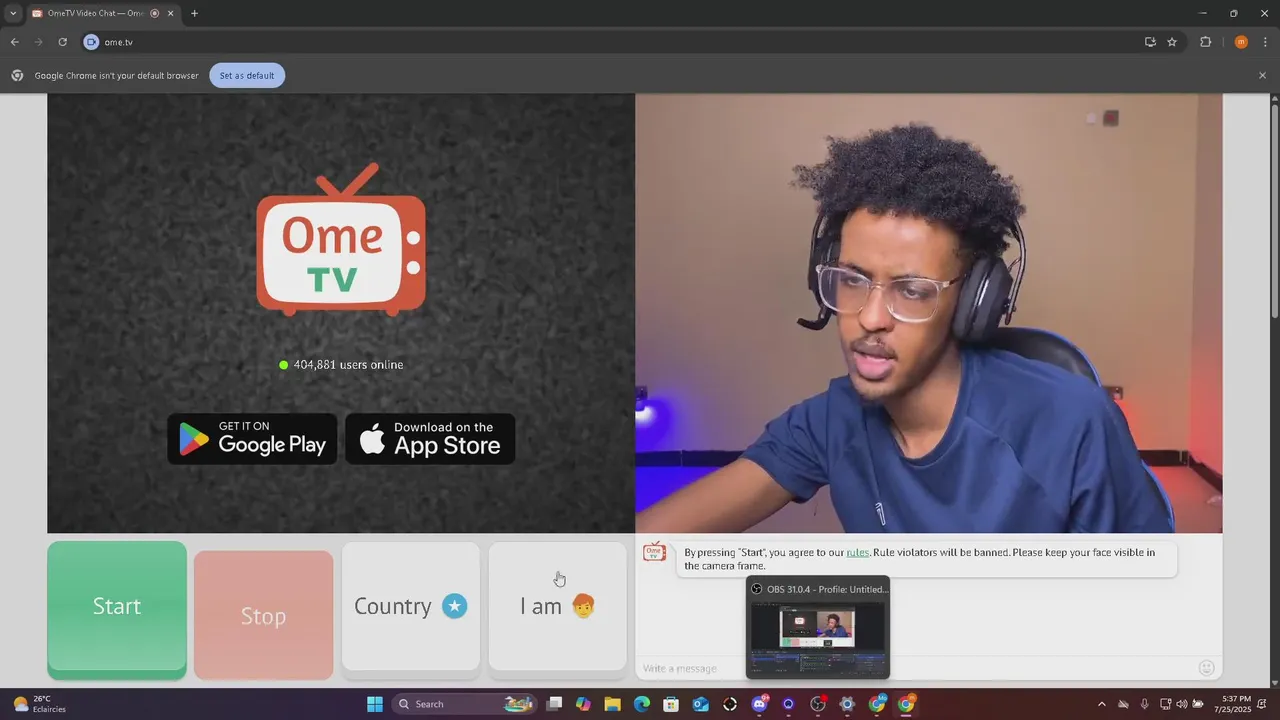Screen dimensions: 1280x720
Task: Click the 404,881 users online text
Action: pos(348,365)
